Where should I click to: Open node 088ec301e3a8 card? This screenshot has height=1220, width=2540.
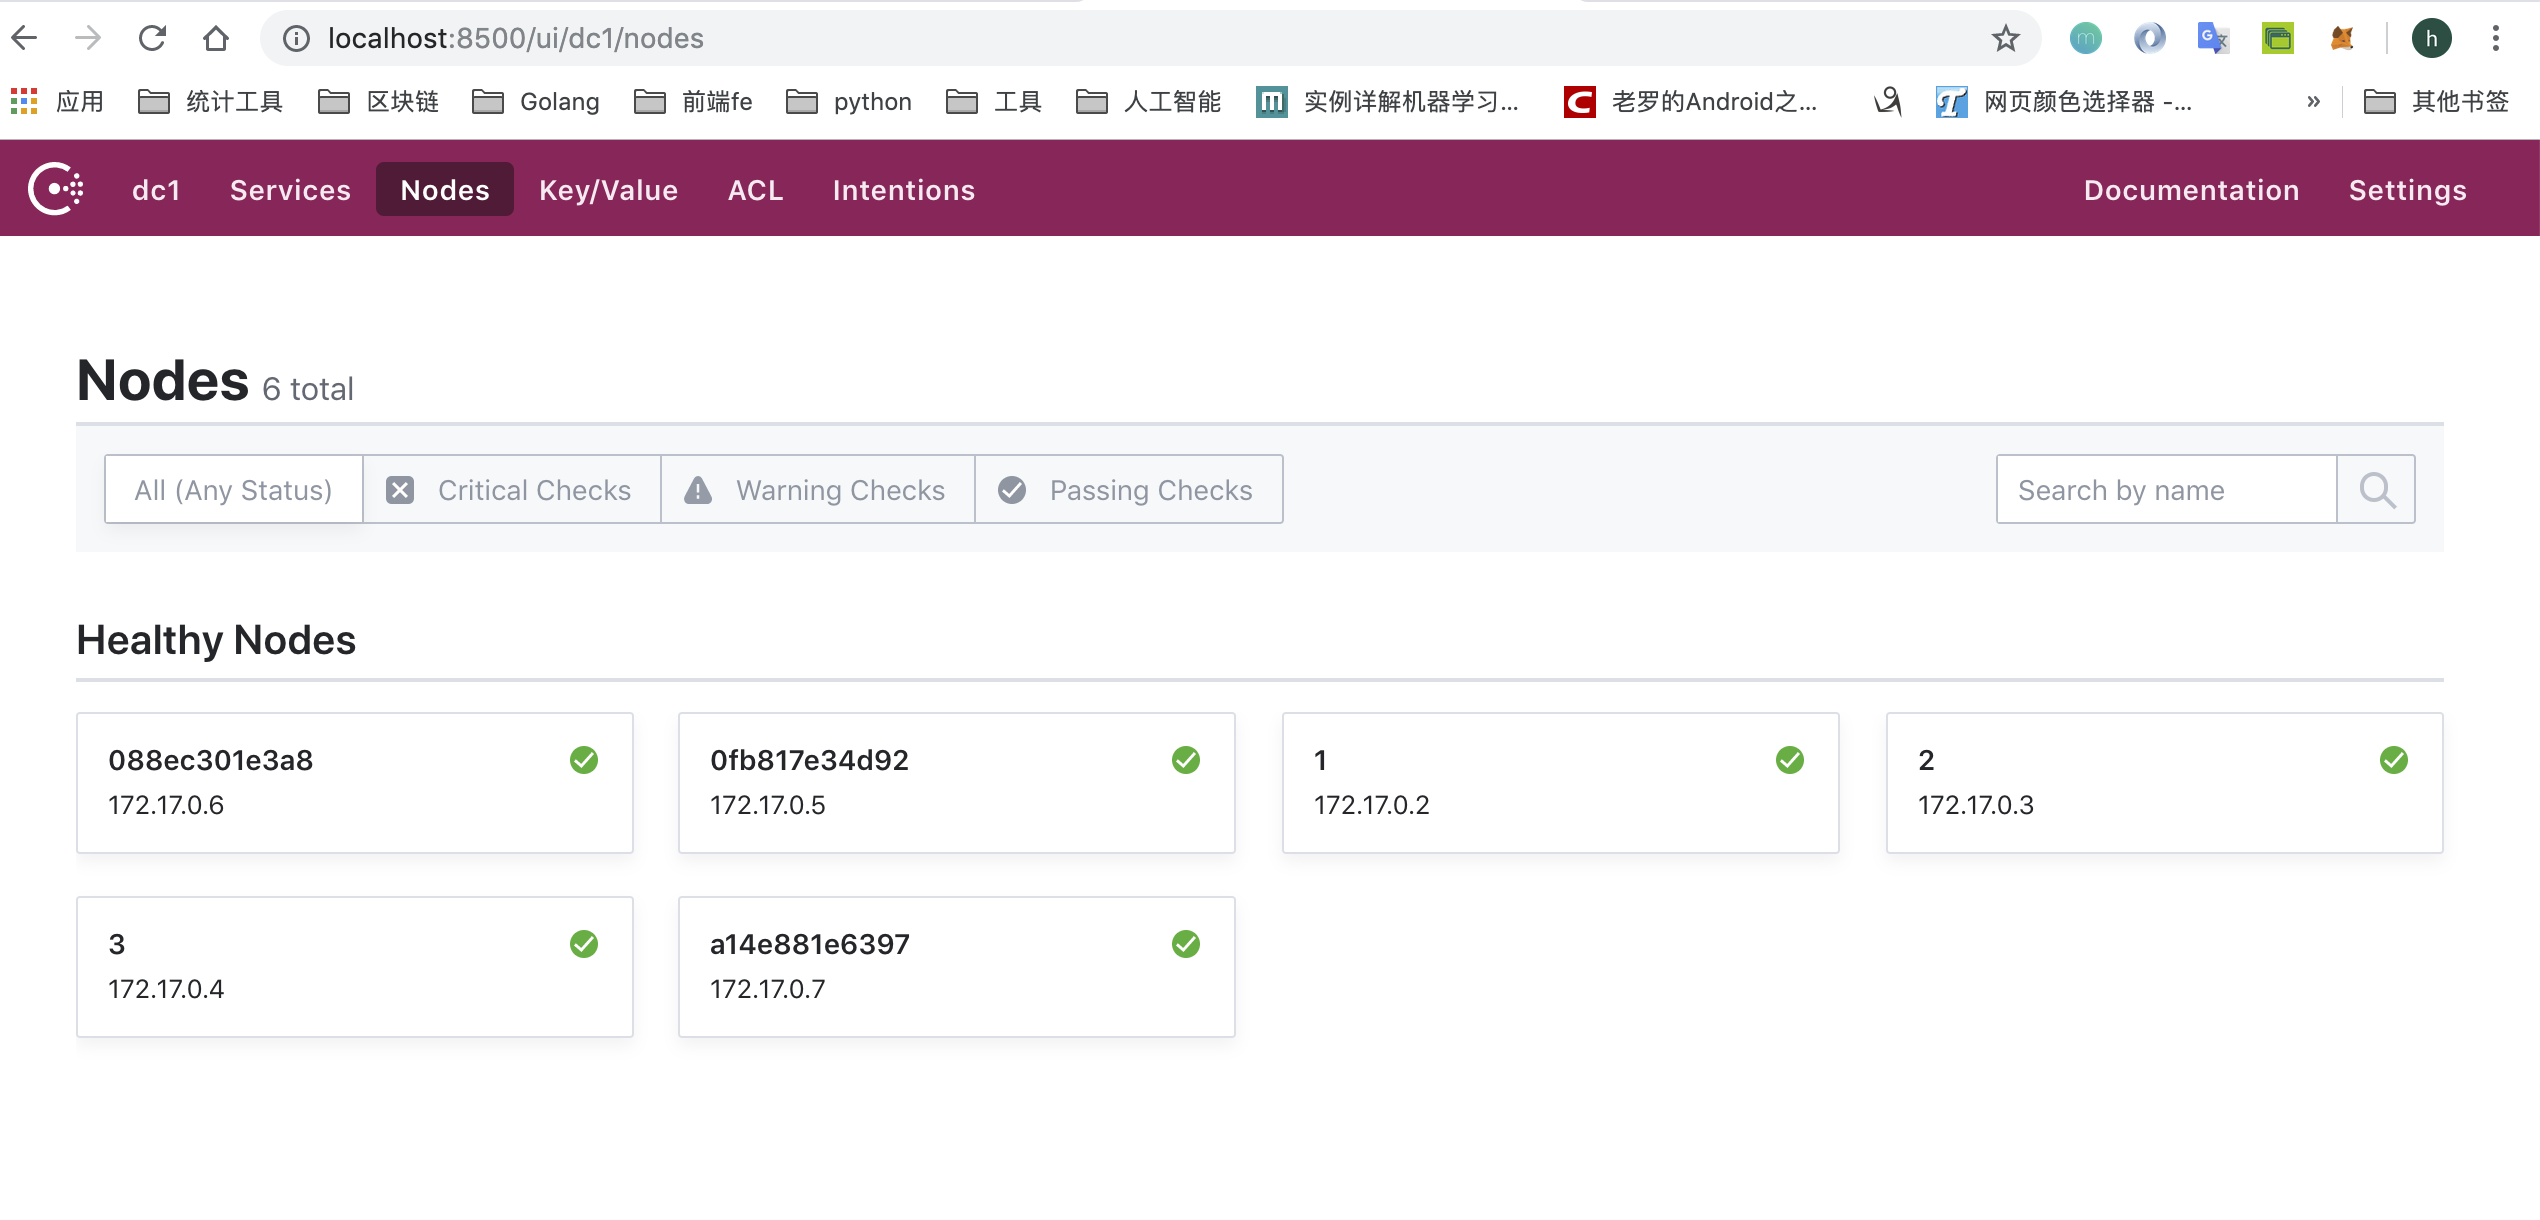354,782
